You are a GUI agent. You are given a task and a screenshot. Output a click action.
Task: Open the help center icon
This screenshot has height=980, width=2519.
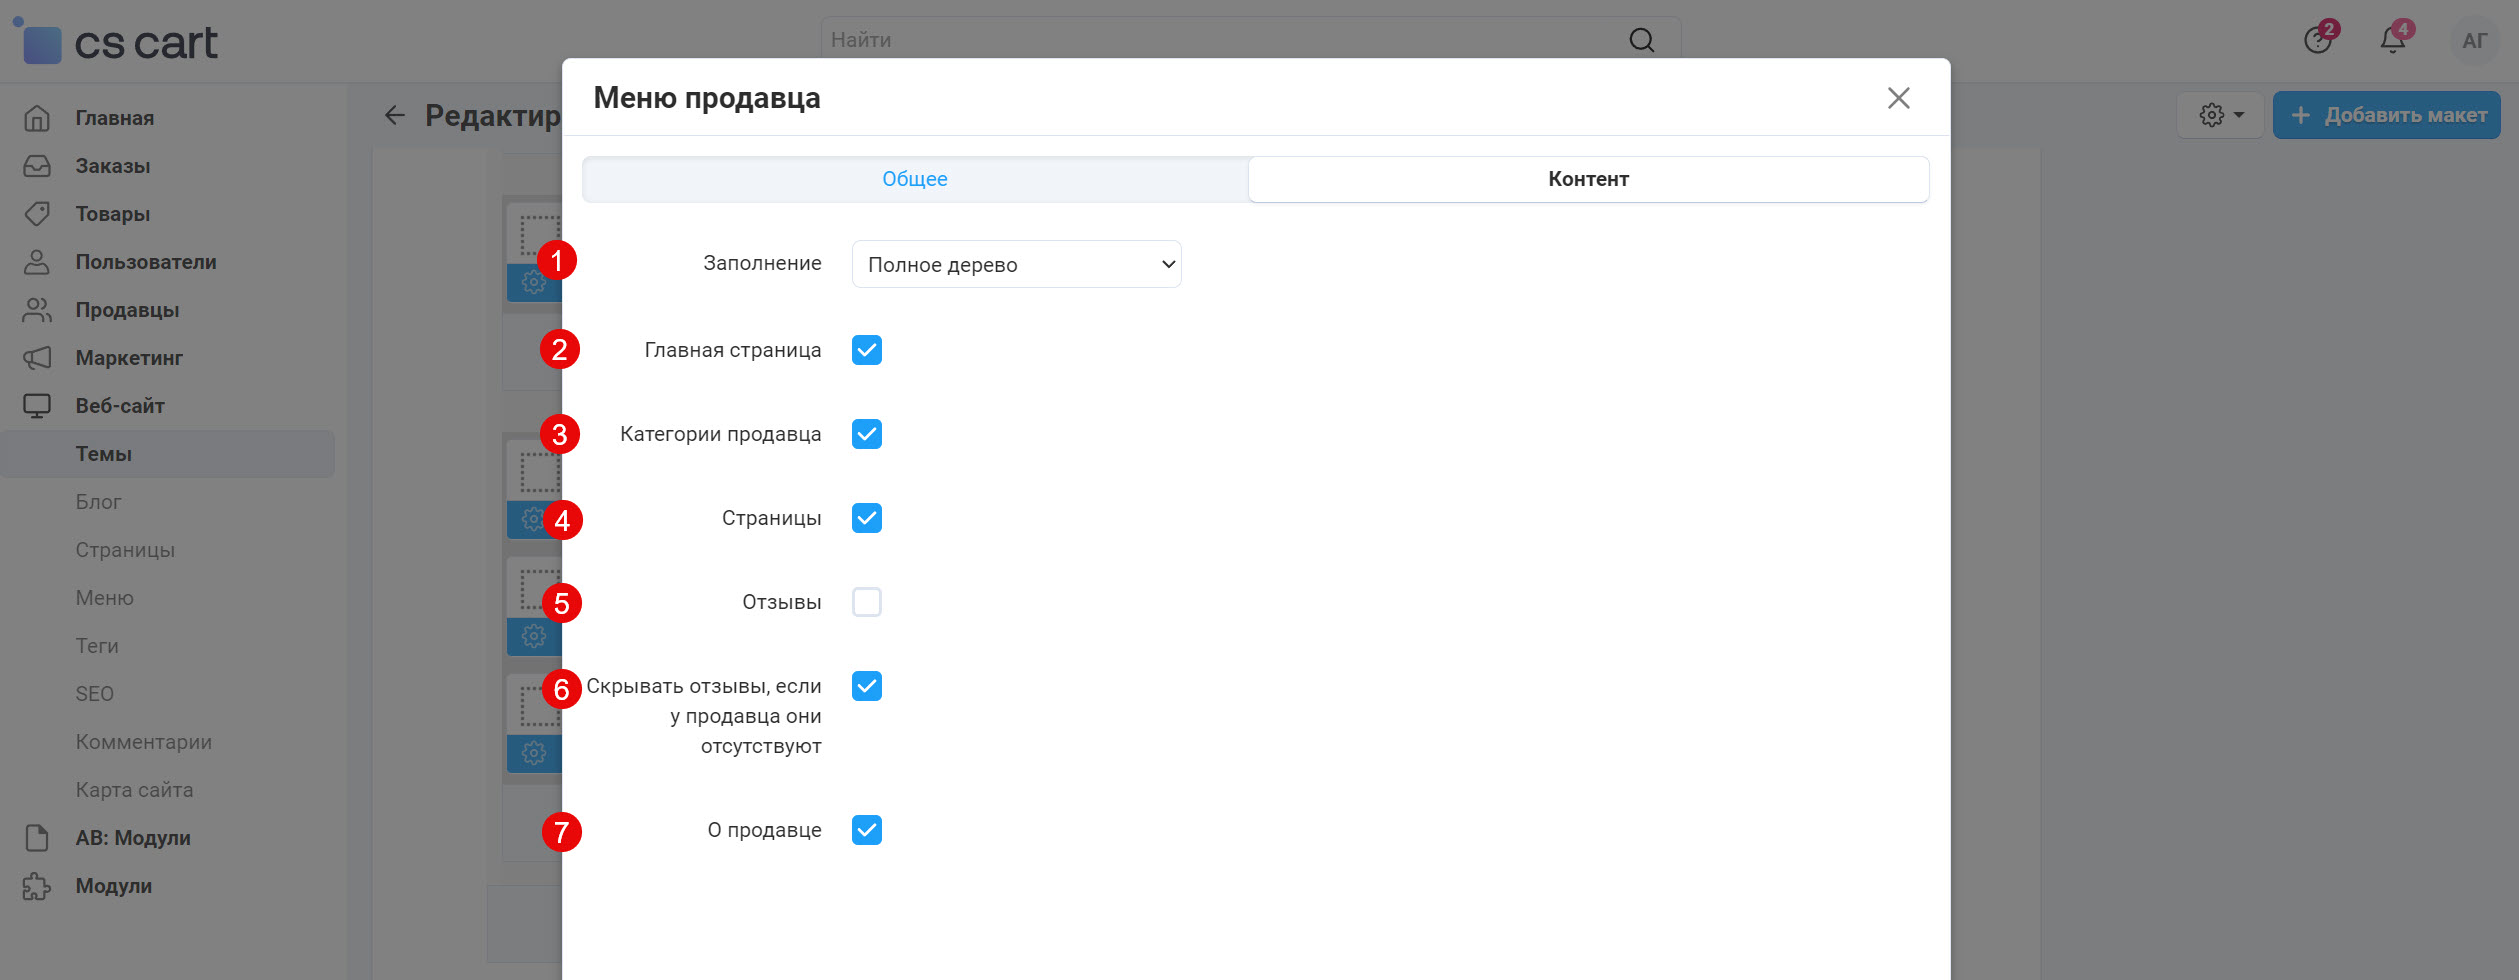click(x=2317, y=40)
